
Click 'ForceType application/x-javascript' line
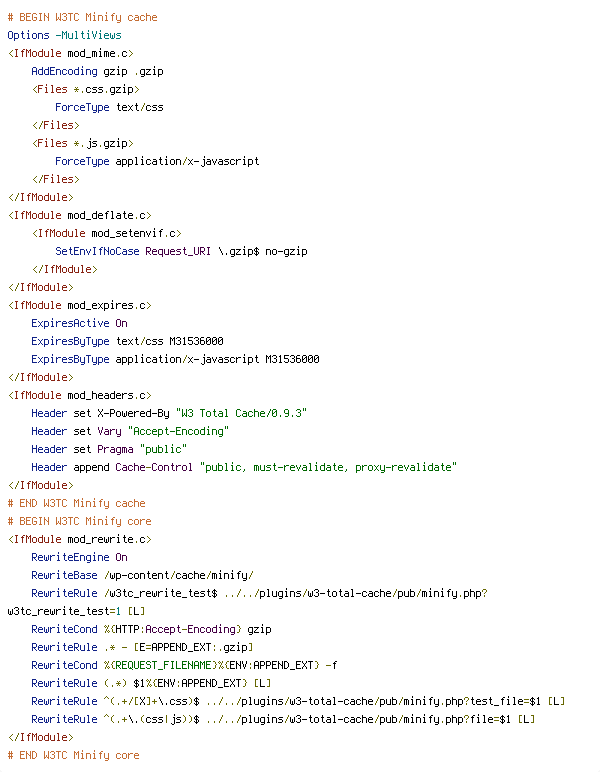157,161
